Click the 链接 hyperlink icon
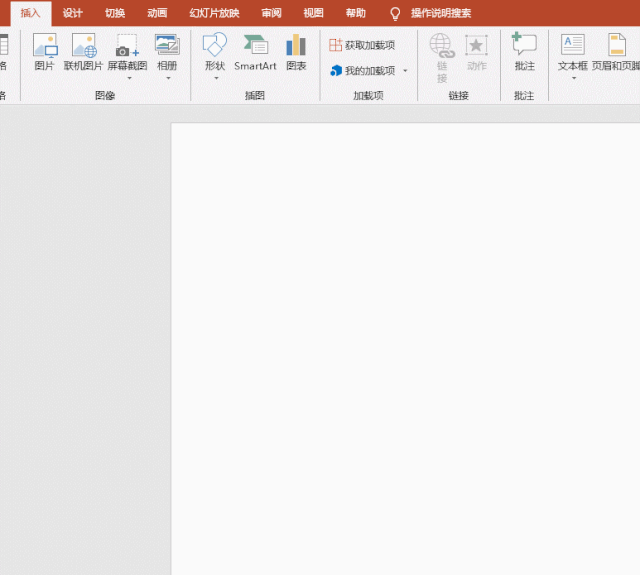This screenshot has width=640, height=575. coord(441,46)
